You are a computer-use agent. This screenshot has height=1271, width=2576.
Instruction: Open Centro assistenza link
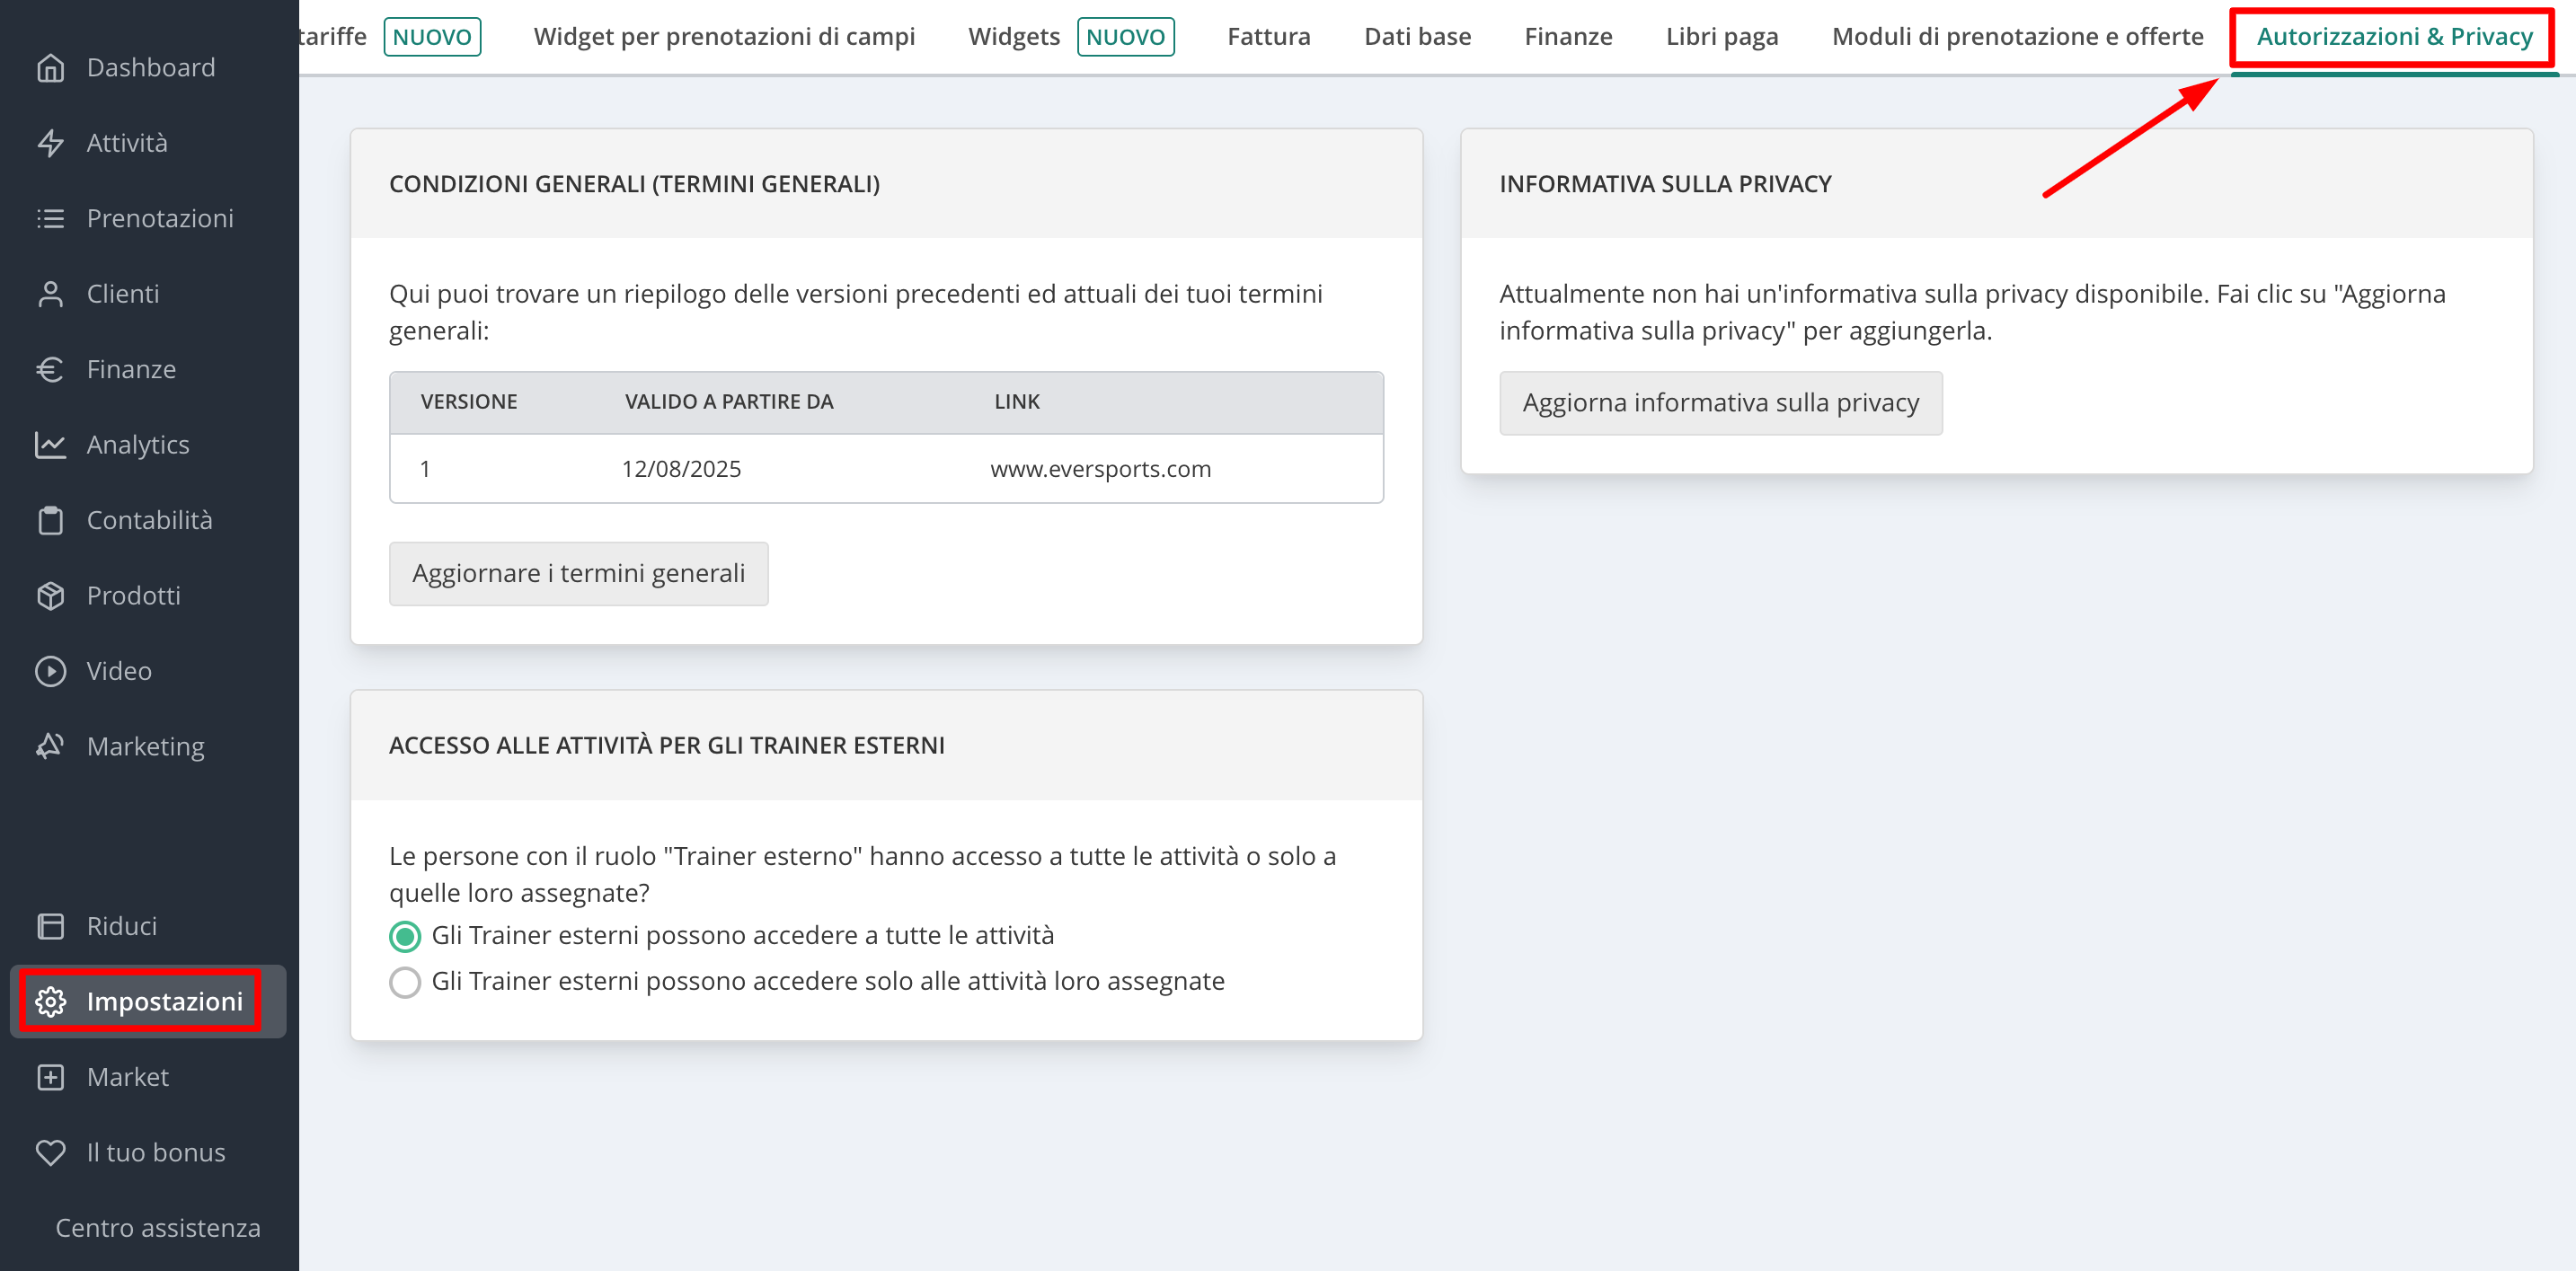[x=158, y=1228]
